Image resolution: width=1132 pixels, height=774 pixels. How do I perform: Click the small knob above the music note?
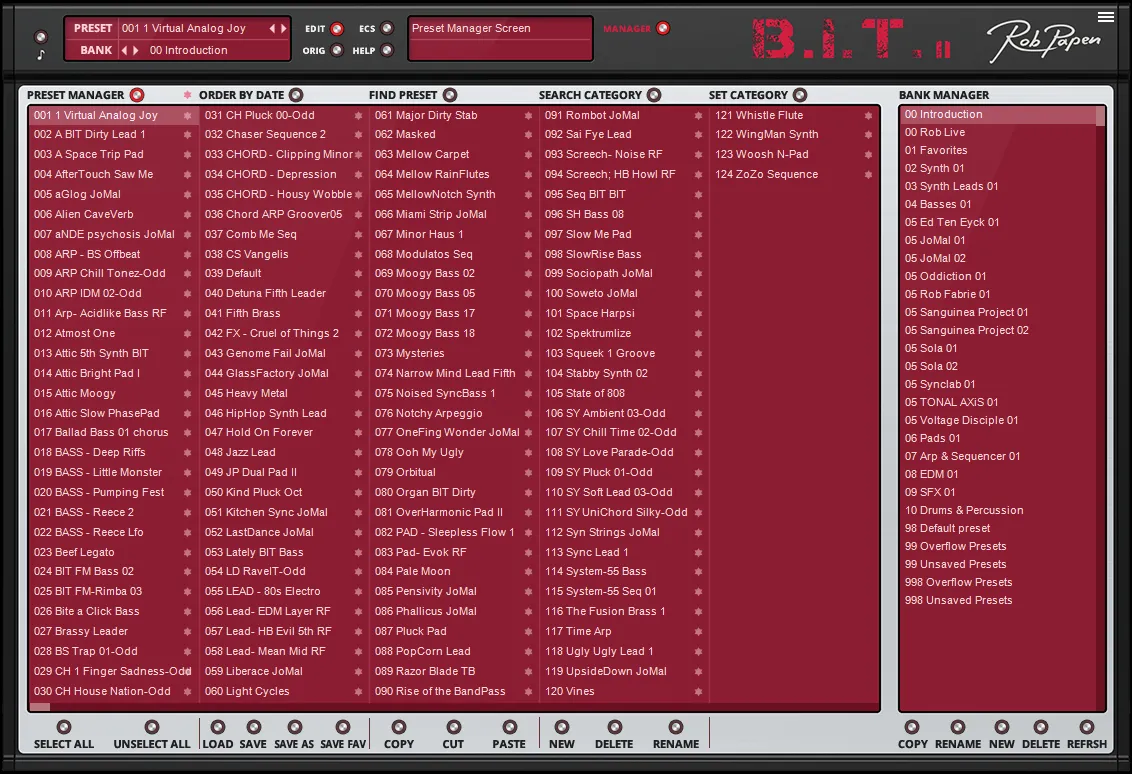click(41, 37)
